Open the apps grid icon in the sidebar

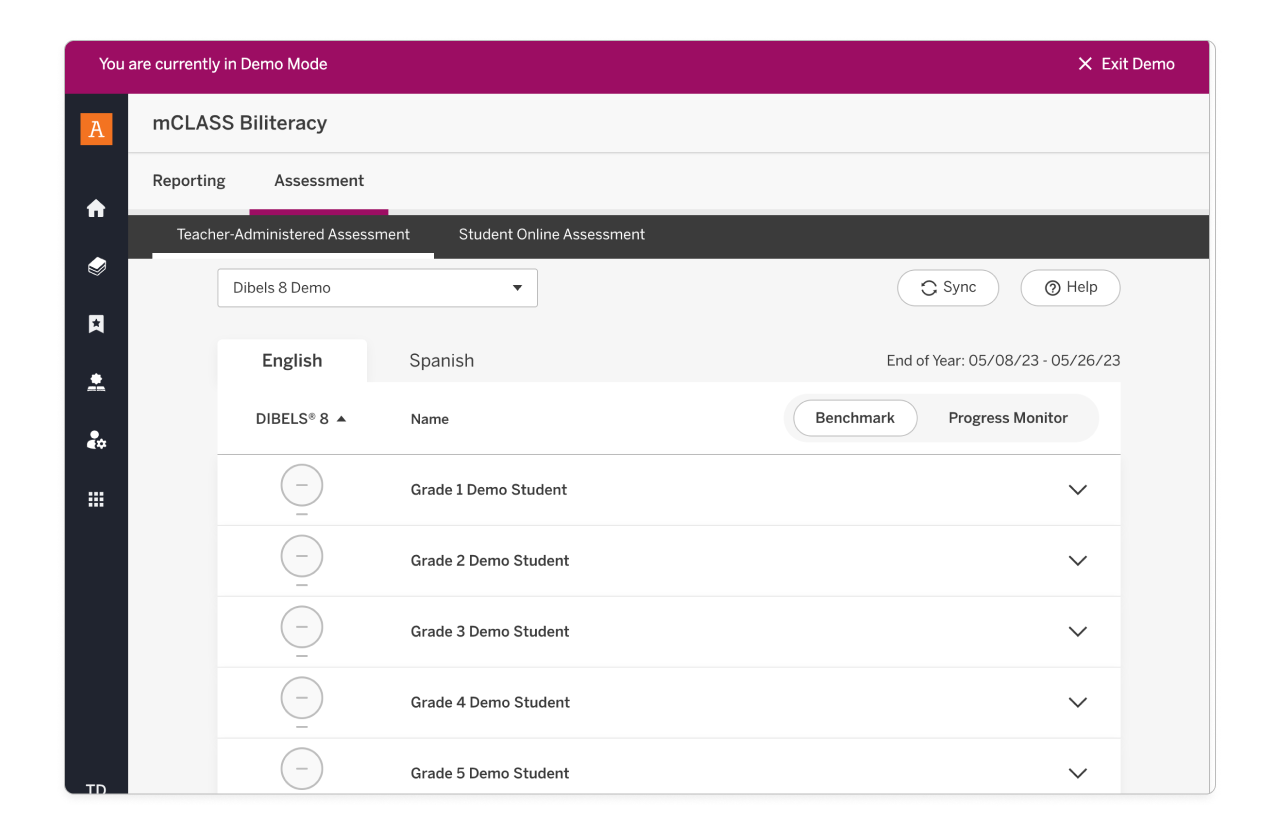point(96,499)
